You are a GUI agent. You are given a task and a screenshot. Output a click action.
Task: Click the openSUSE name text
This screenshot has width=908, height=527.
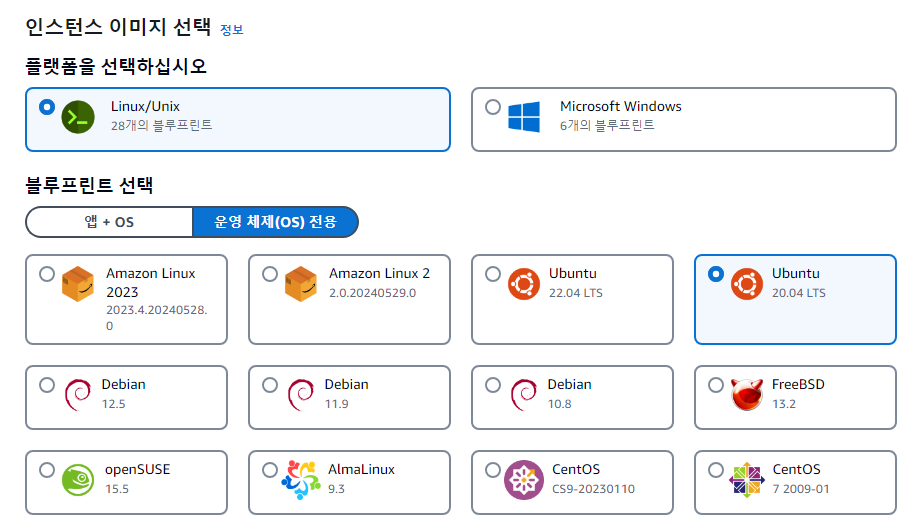pyautogui.click(x=137, y=470)
